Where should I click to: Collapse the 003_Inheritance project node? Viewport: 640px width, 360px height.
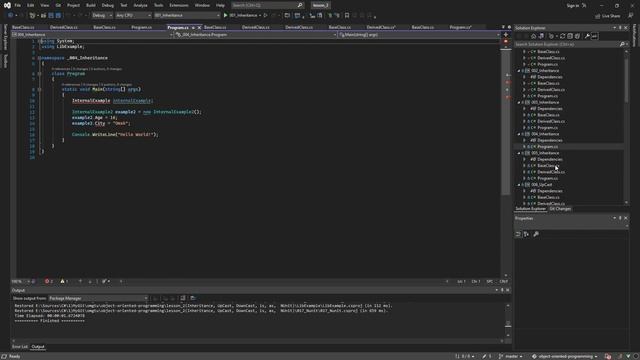pyautogui.click(x=519, y=102)
